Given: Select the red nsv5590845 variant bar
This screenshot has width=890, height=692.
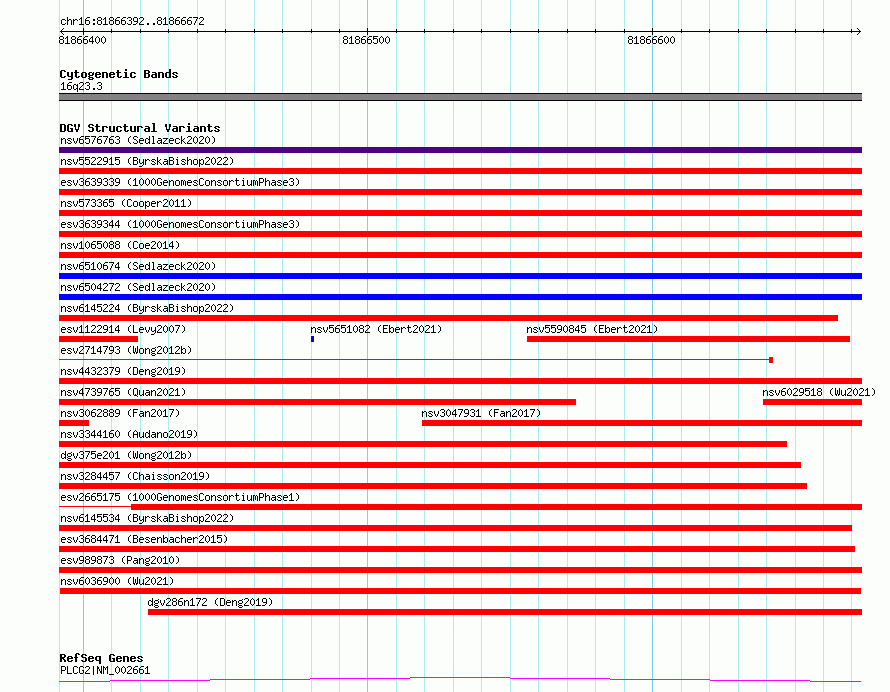Looking at the screenshot, I should click(688, 339).
